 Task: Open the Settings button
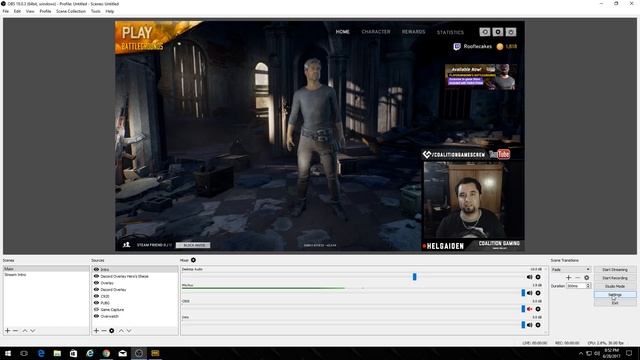point(615,294)
